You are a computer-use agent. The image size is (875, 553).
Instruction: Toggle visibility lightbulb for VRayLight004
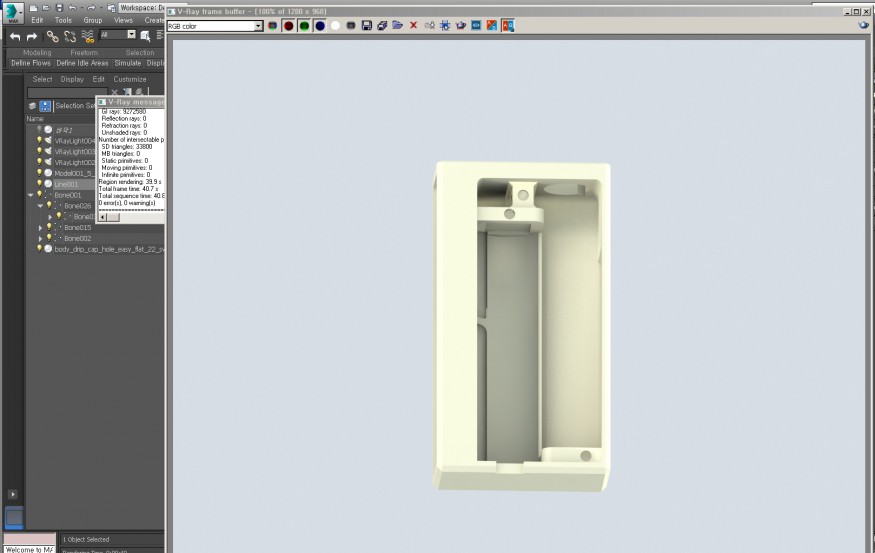(x=39, y=140)
